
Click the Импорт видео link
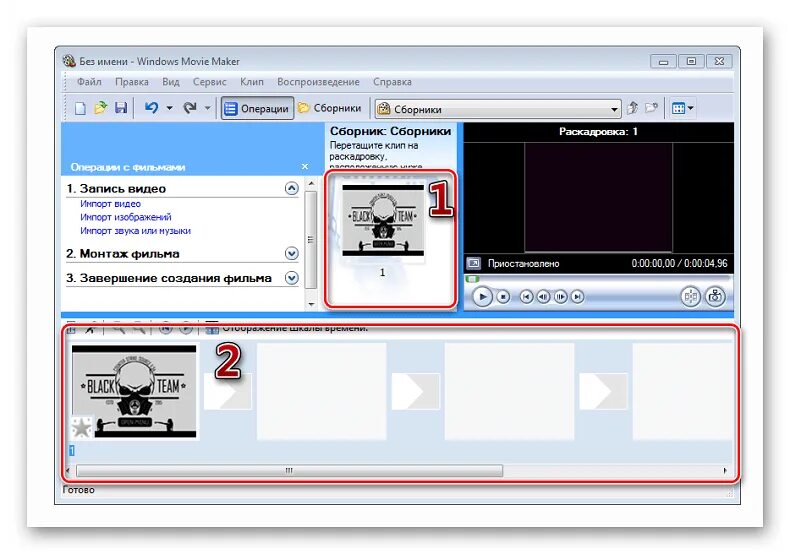pyautogui.click(x=110, y=204)
